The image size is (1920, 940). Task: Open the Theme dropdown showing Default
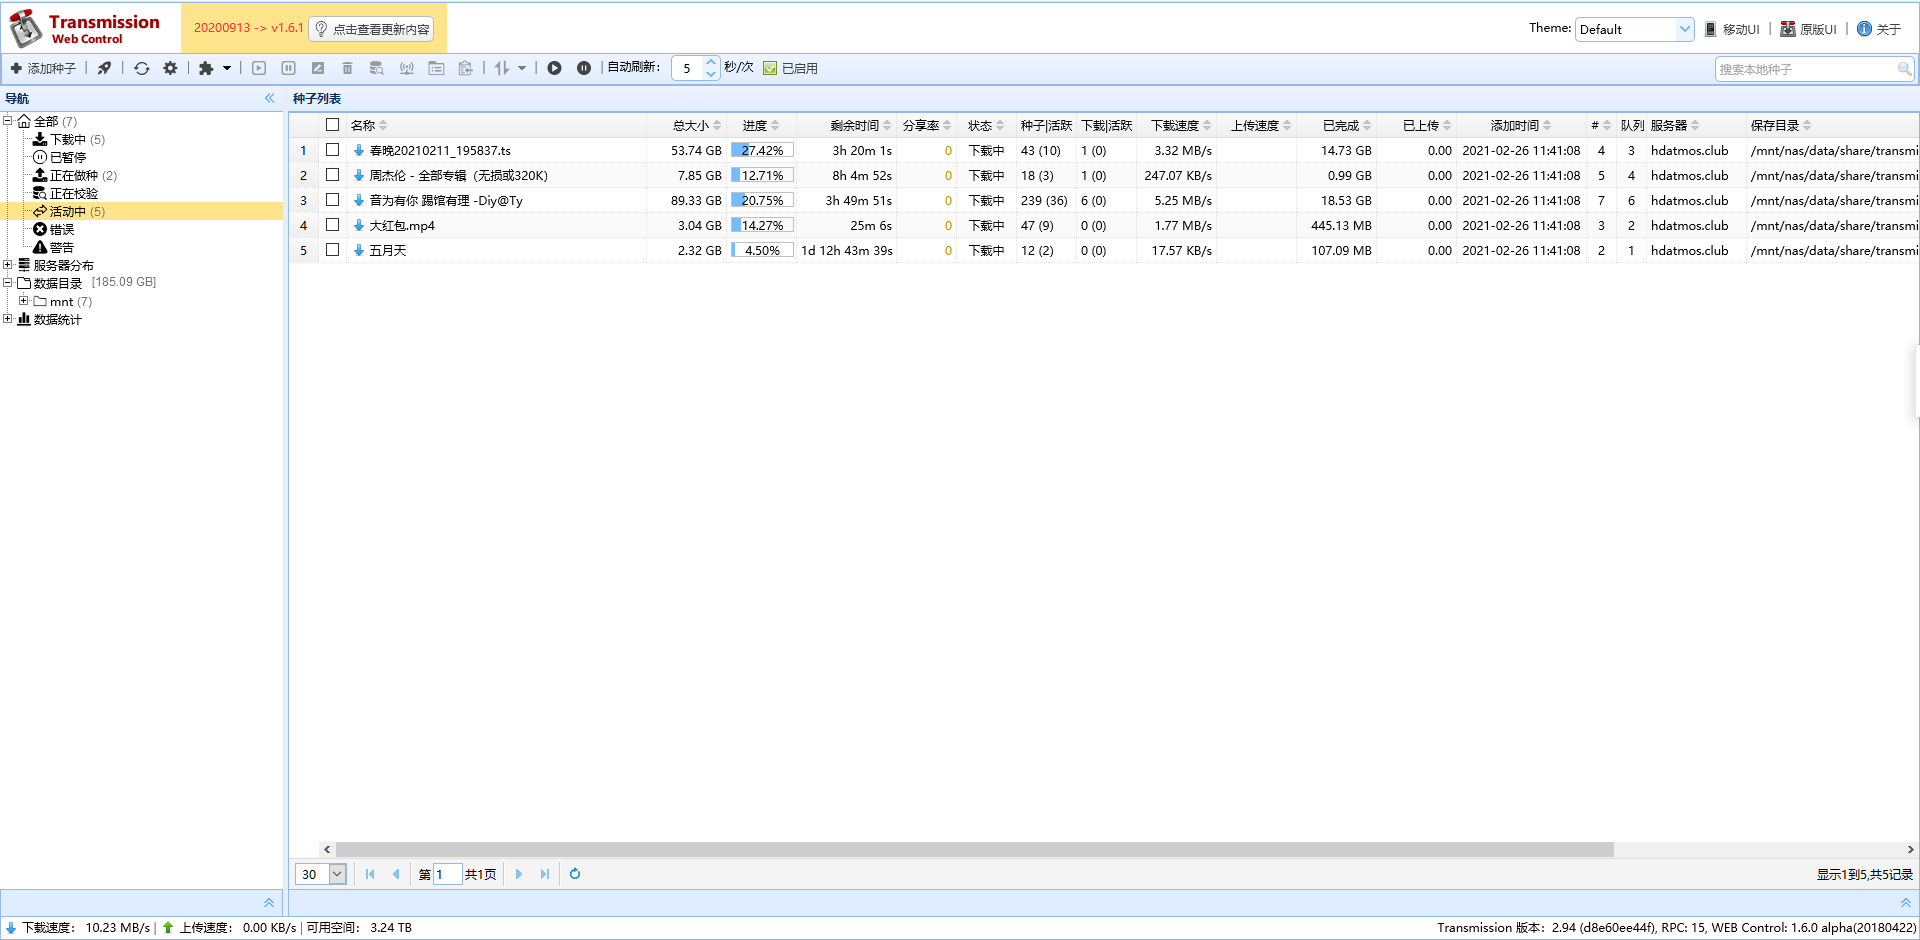tap(1634, 29)
